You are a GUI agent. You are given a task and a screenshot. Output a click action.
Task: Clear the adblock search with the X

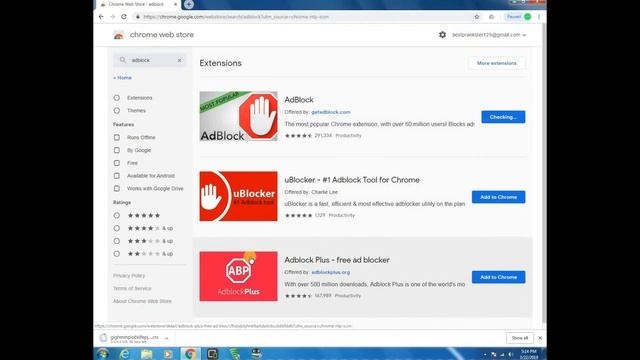[x=179, y=60]
